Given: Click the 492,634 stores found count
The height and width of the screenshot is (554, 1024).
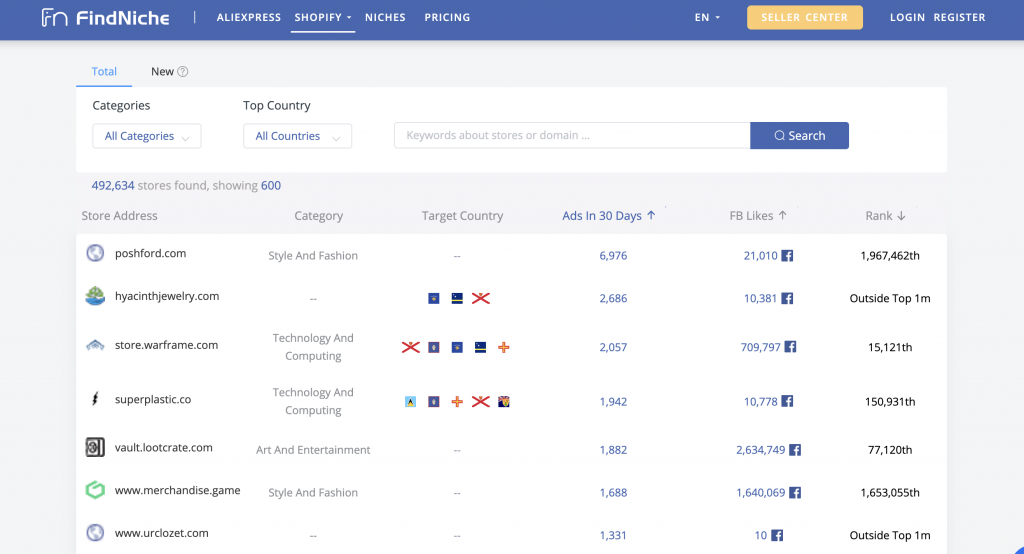Looking at the screenshot, I should click(x=113, y=186).
